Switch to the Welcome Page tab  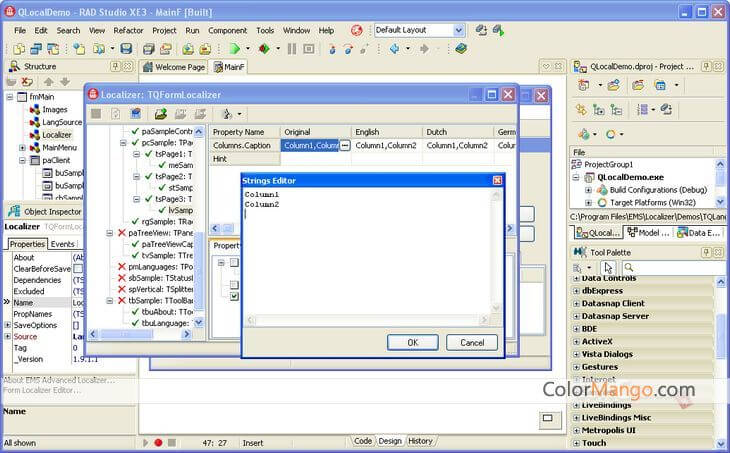click(x=174, y=67)
